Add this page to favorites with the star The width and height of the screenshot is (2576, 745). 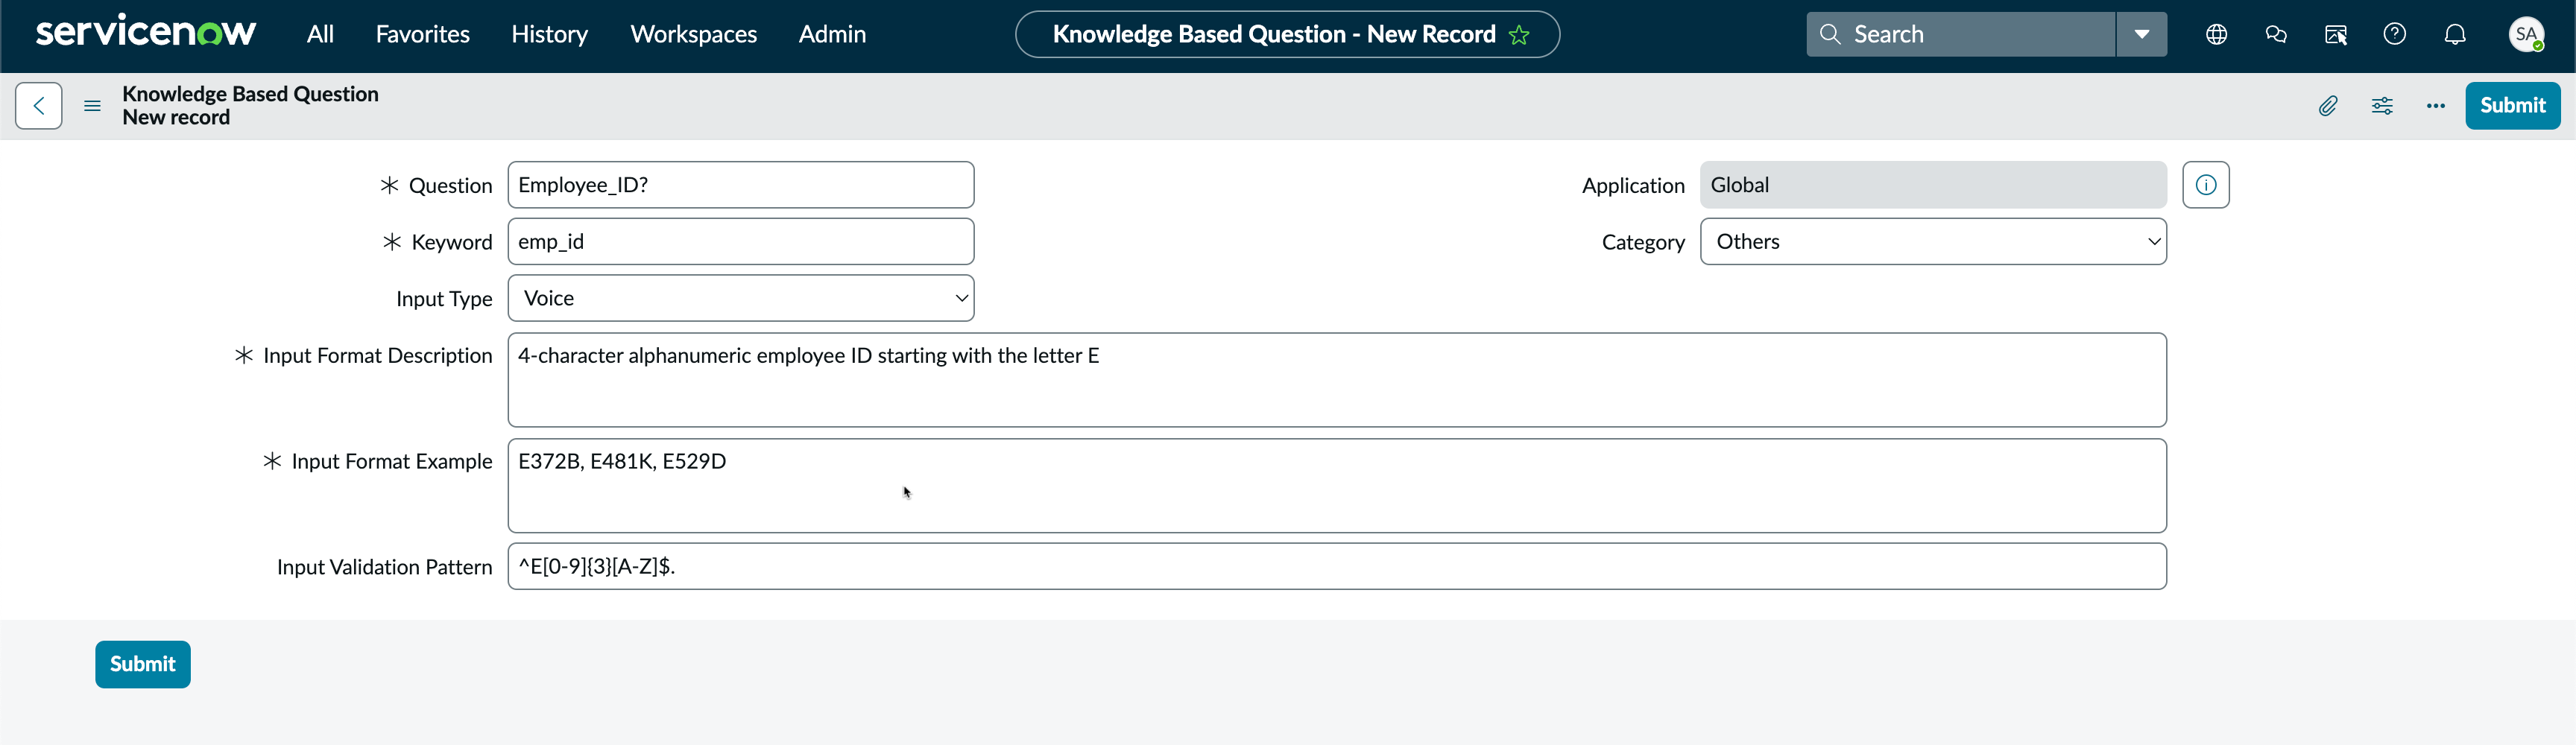coord(1519,35)
